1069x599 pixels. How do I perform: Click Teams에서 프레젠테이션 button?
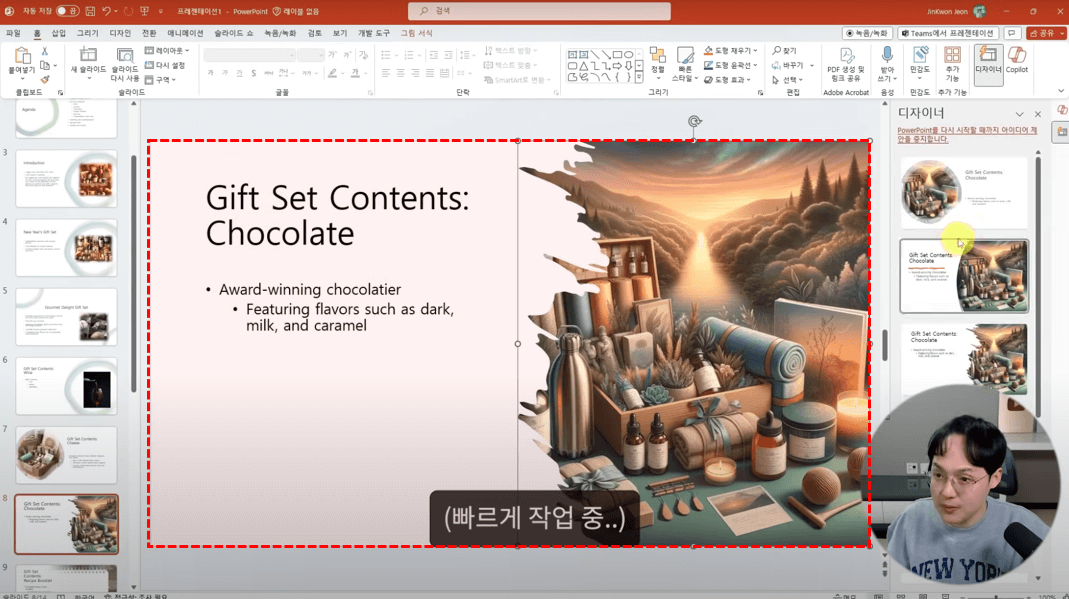point(948,33)
